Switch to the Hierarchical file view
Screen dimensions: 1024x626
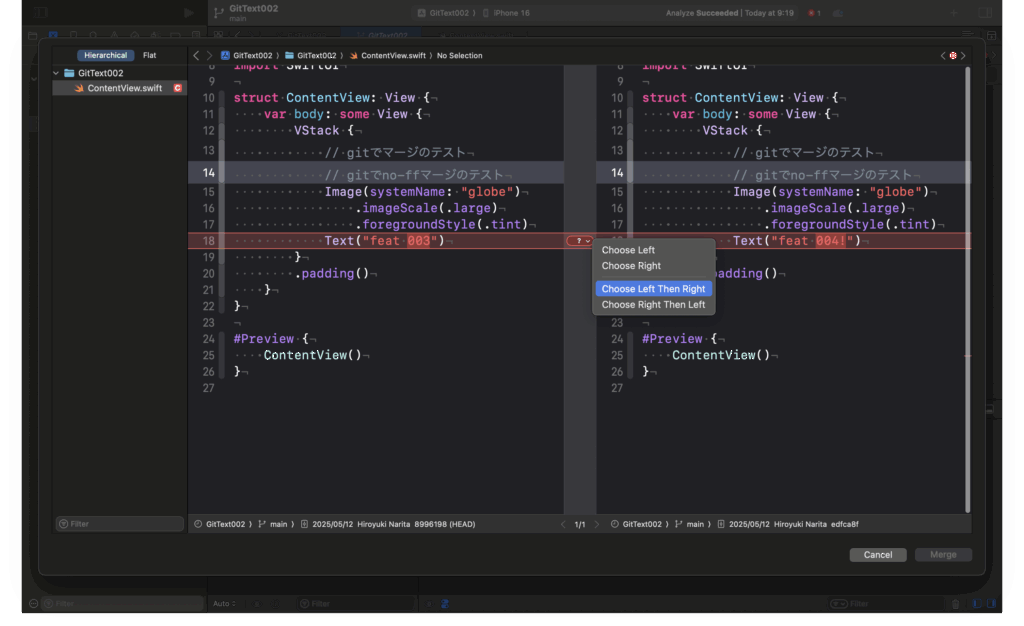pos(105,55)
